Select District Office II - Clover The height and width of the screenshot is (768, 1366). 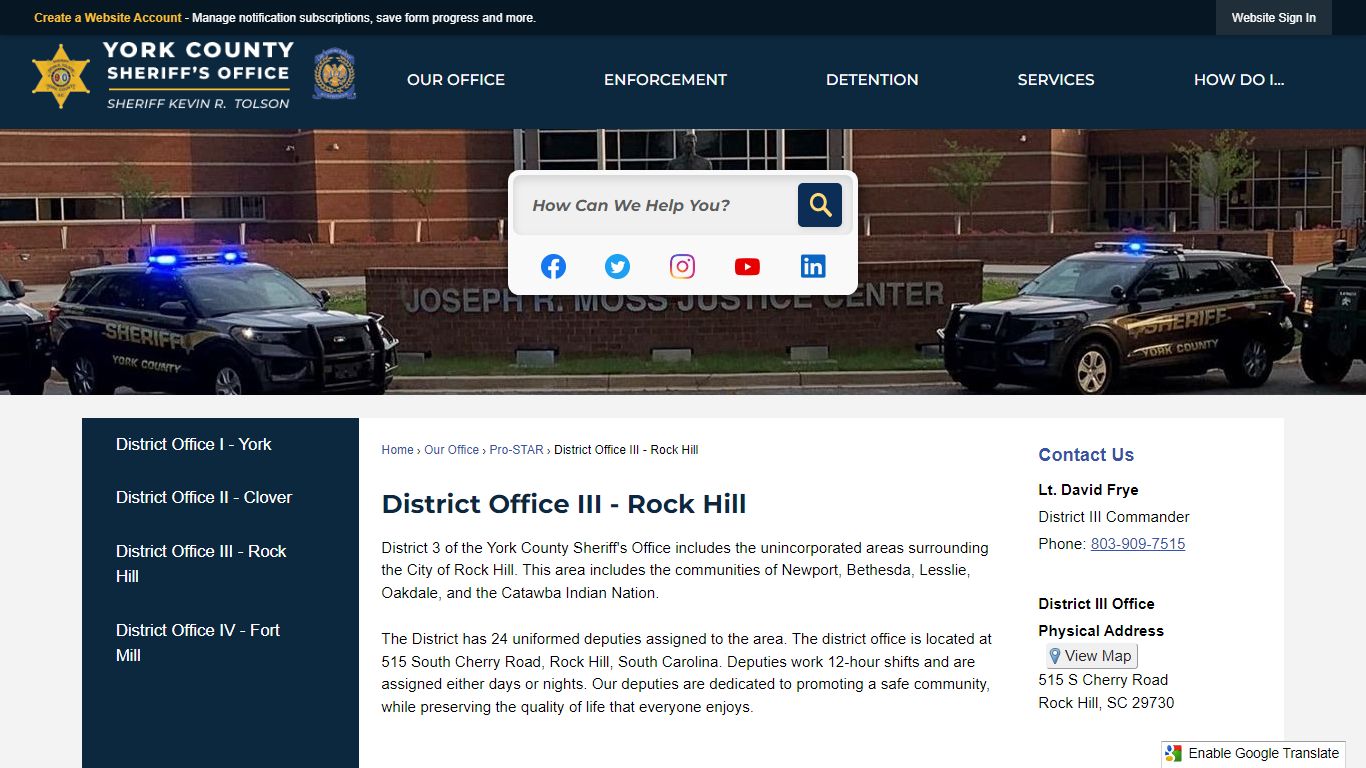click(x=204, y=497)
